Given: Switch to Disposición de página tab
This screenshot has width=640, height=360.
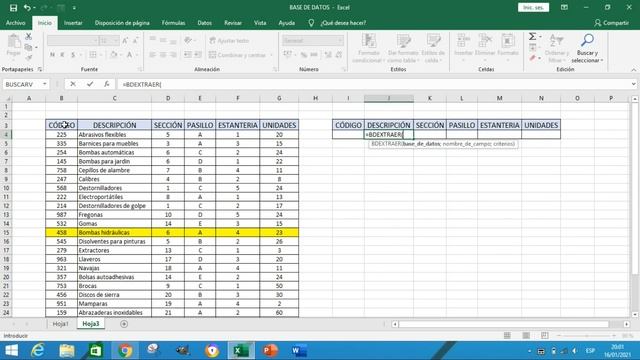Looking at the screenshot, I should pyautogui.click(x=122, y=23).
